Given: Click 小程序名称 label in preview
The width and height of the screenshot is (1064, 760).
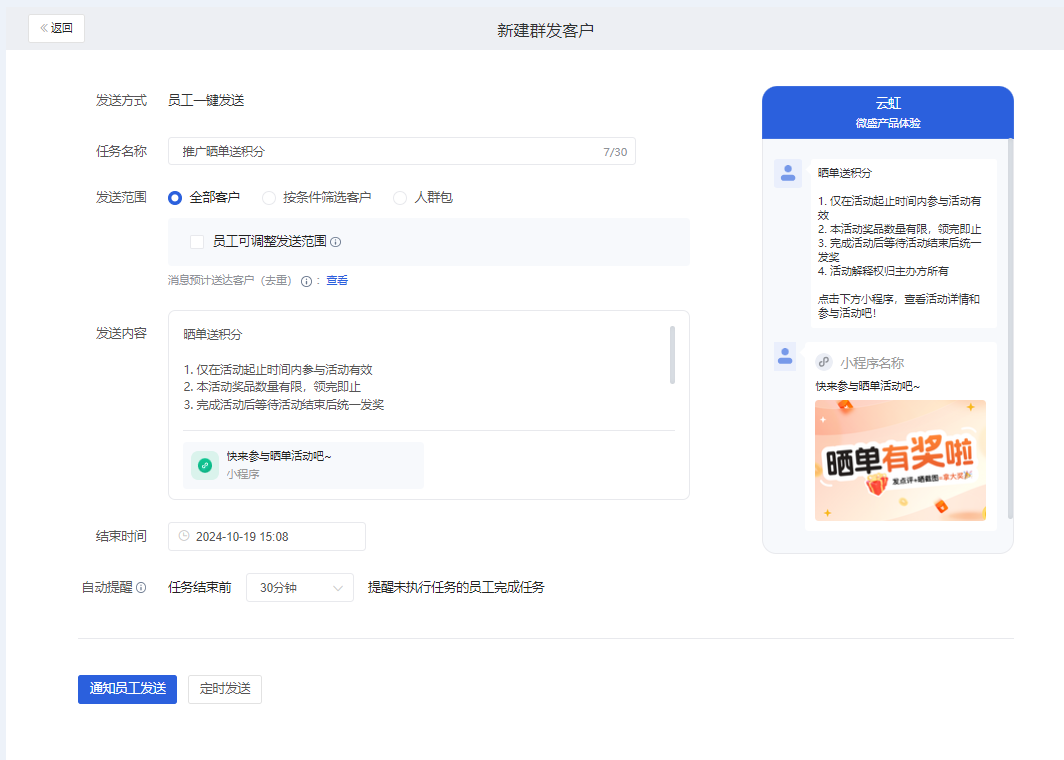Looking at the screenshot, I should tap(872, 363).
